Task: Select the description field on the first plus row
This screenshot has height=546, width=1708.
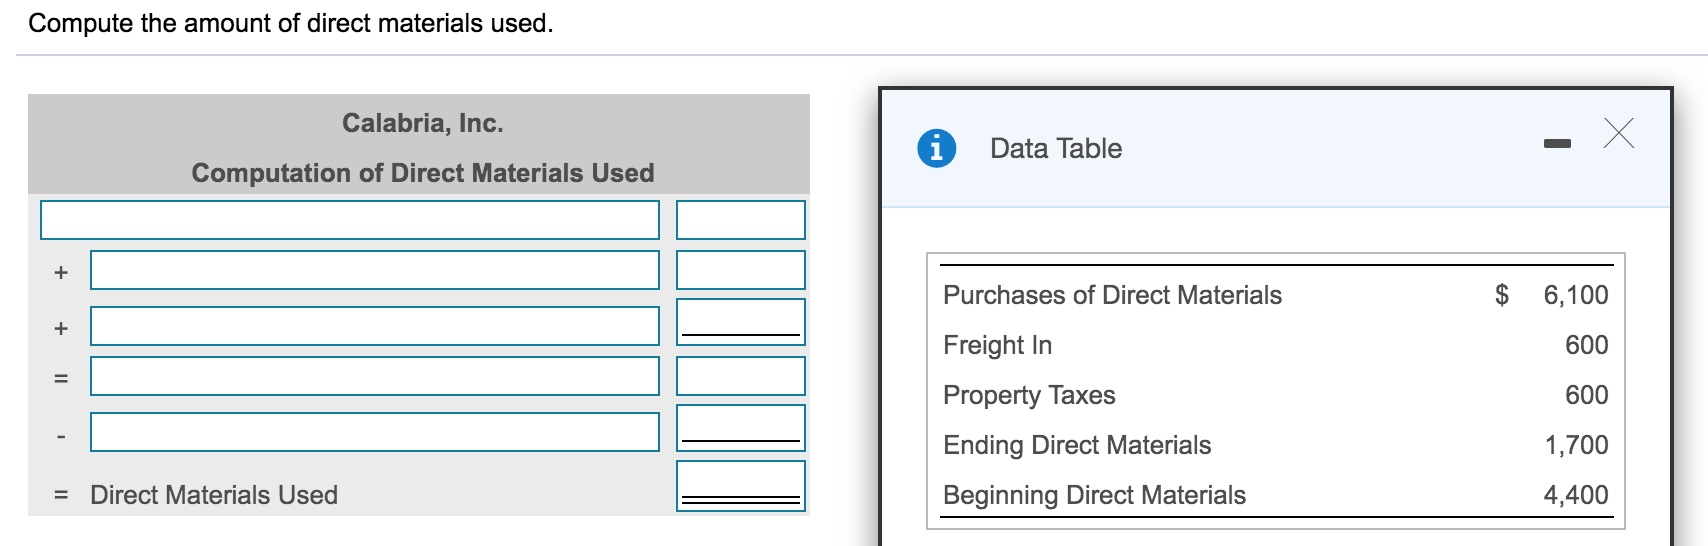Action: [x=374, y=270]
